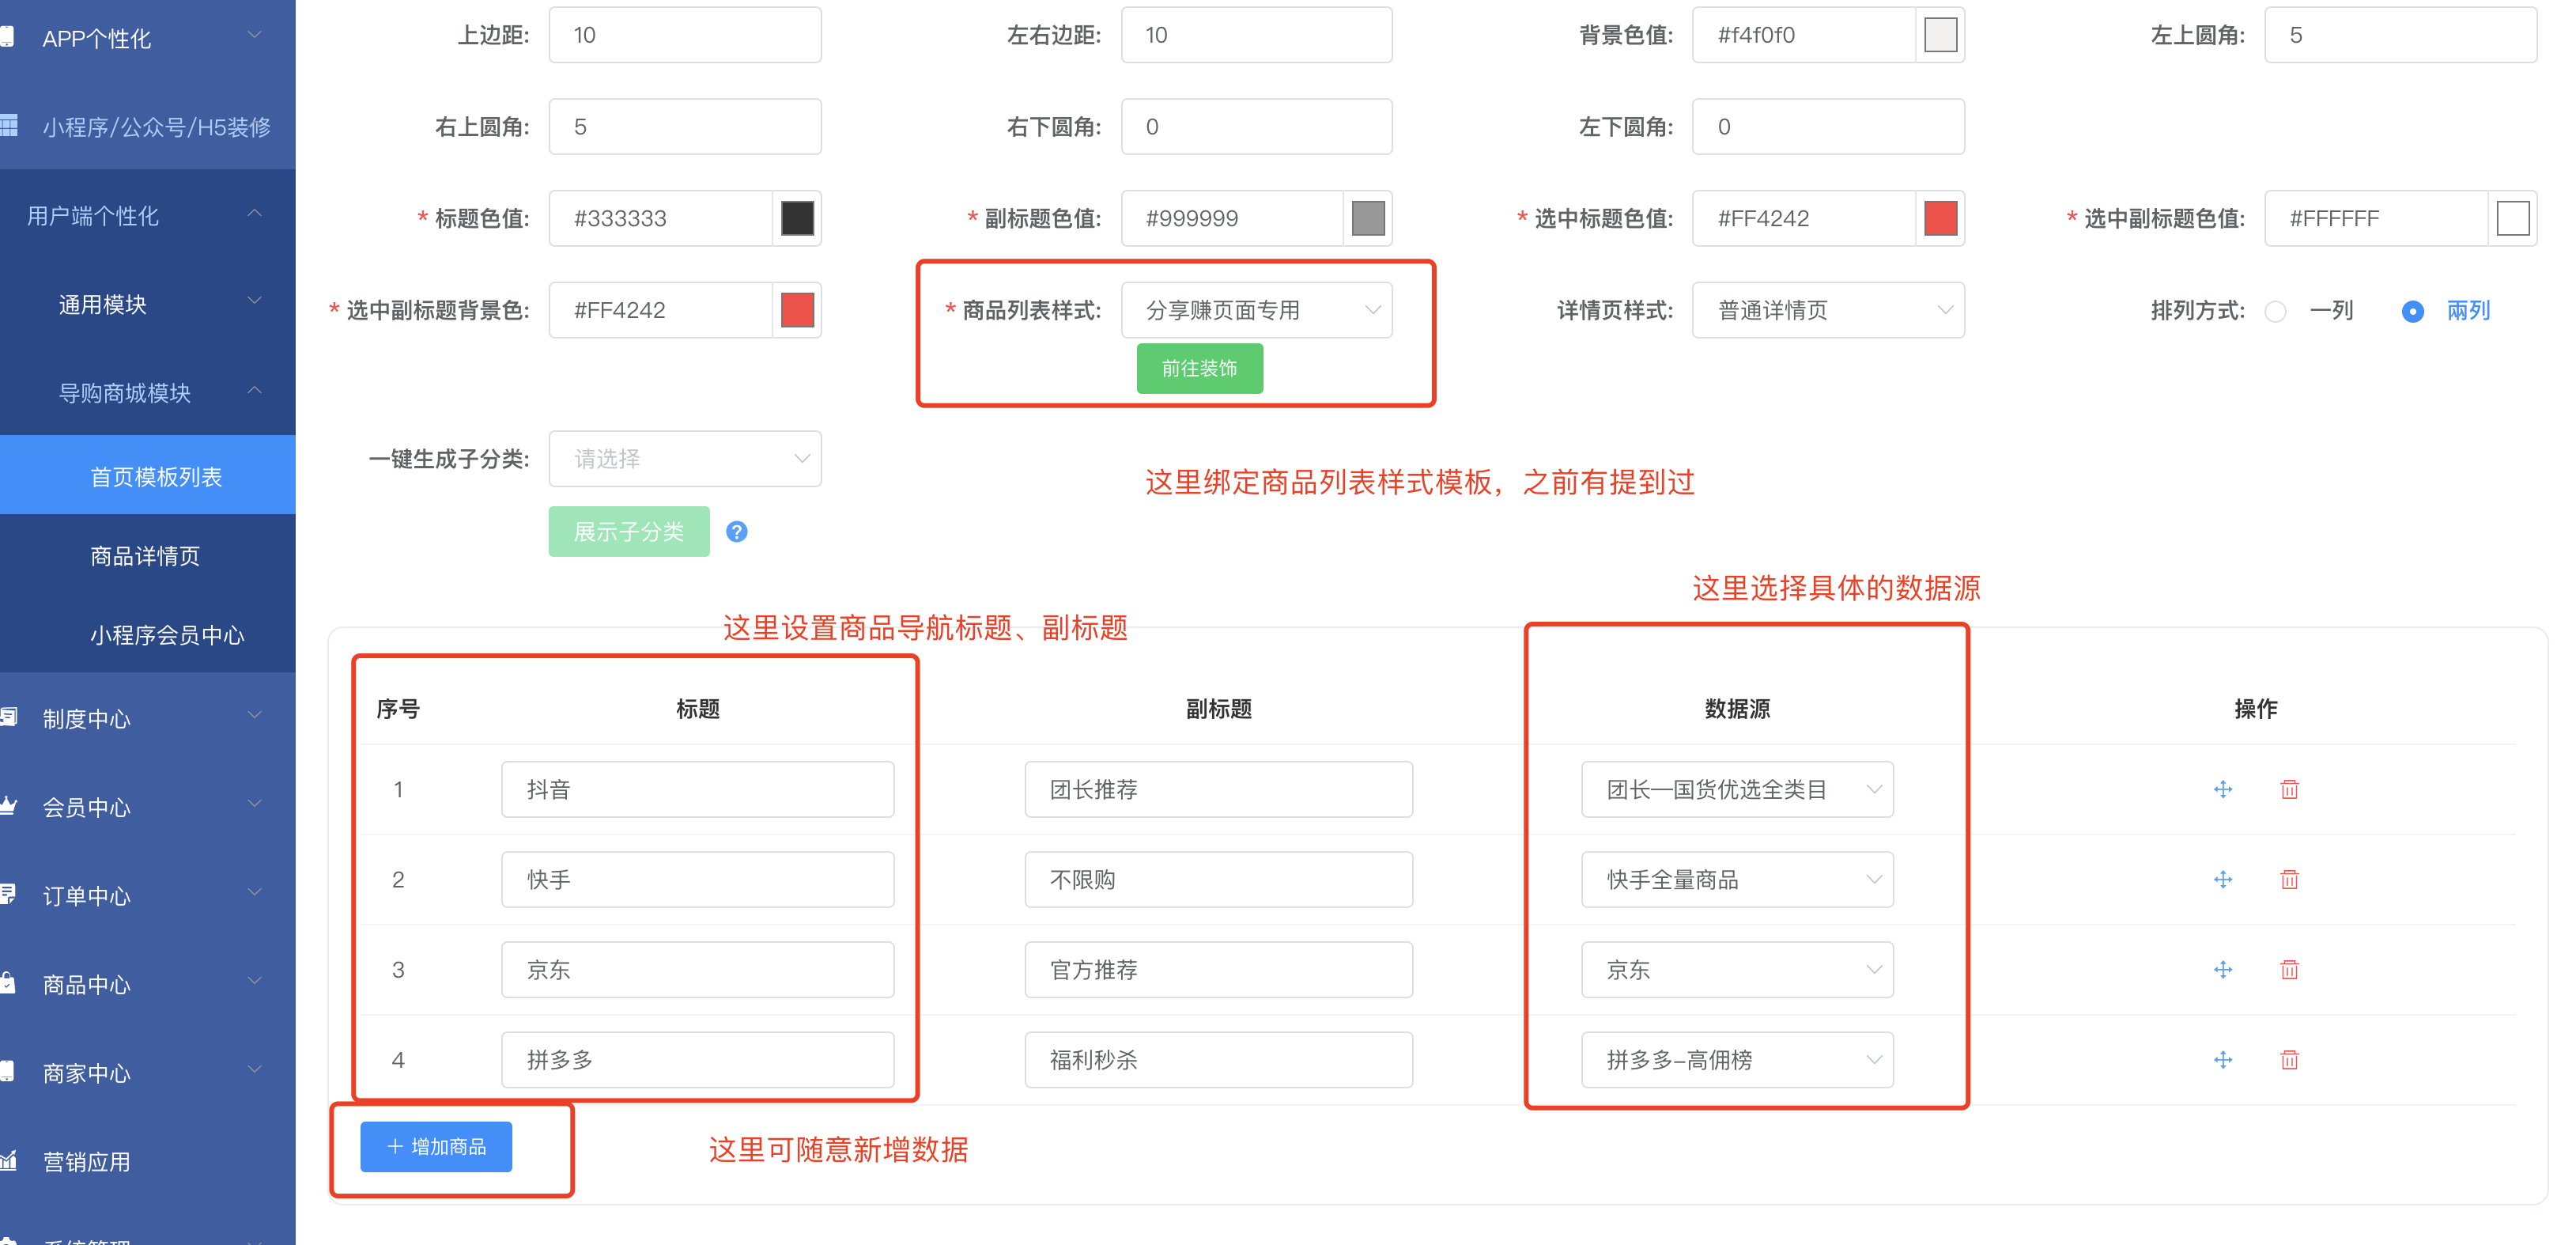Click the 会员中心 crown icon
Image resolution: width=2576 pixels, height=1245 pixels.
8,805
